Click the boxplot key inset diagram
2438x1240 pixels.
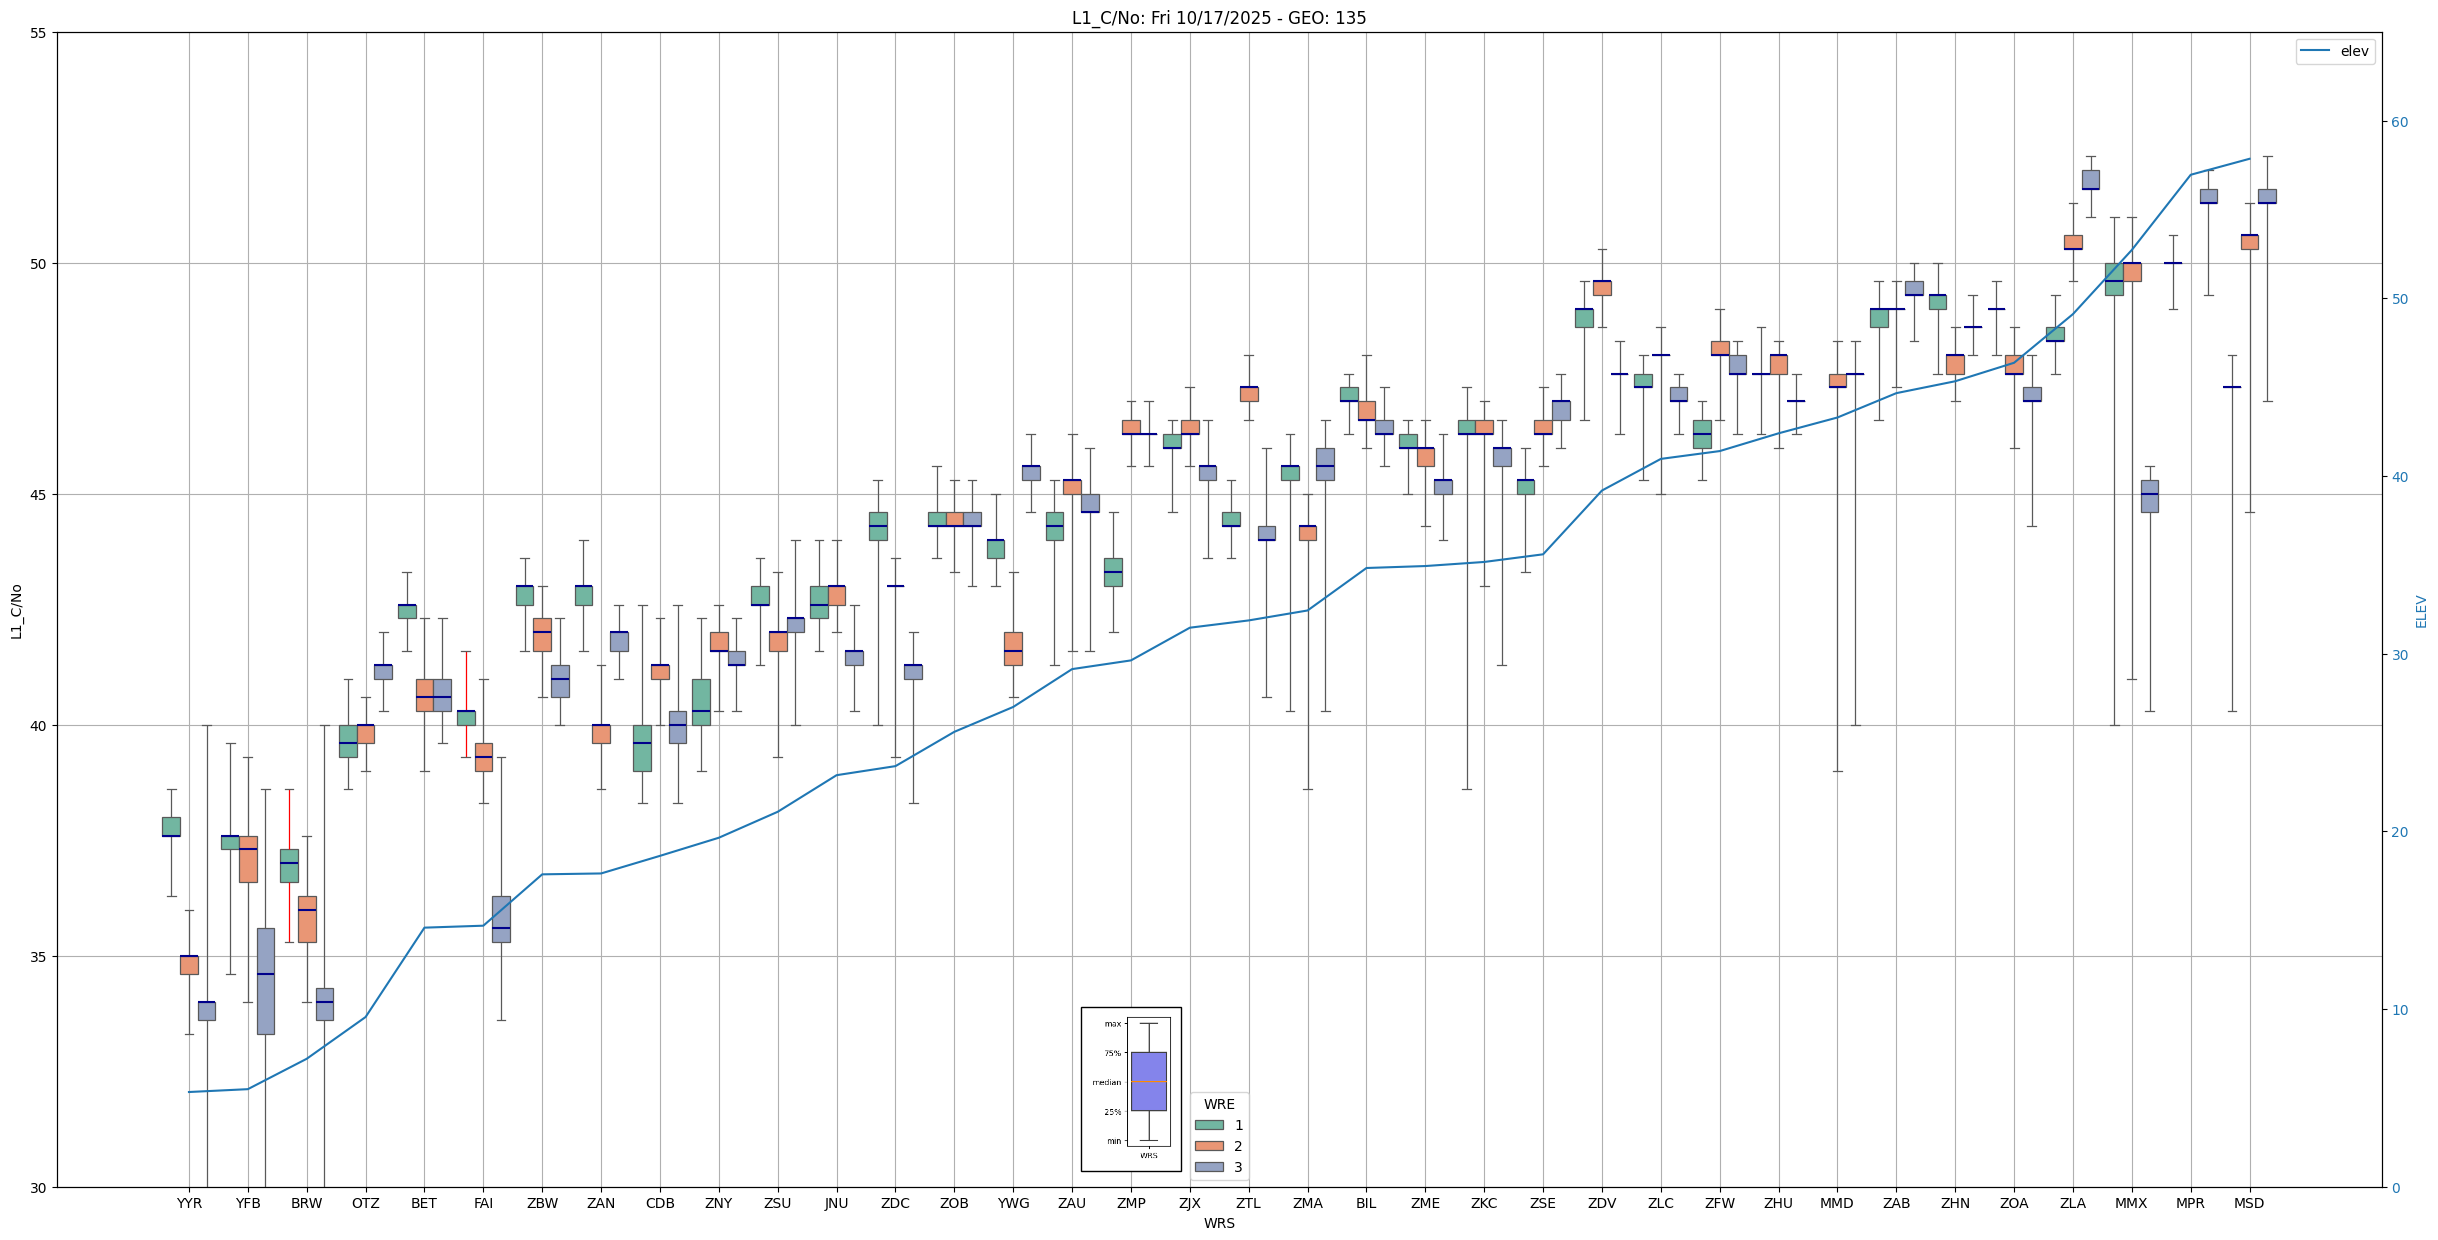click(x=1131, y=1088)
